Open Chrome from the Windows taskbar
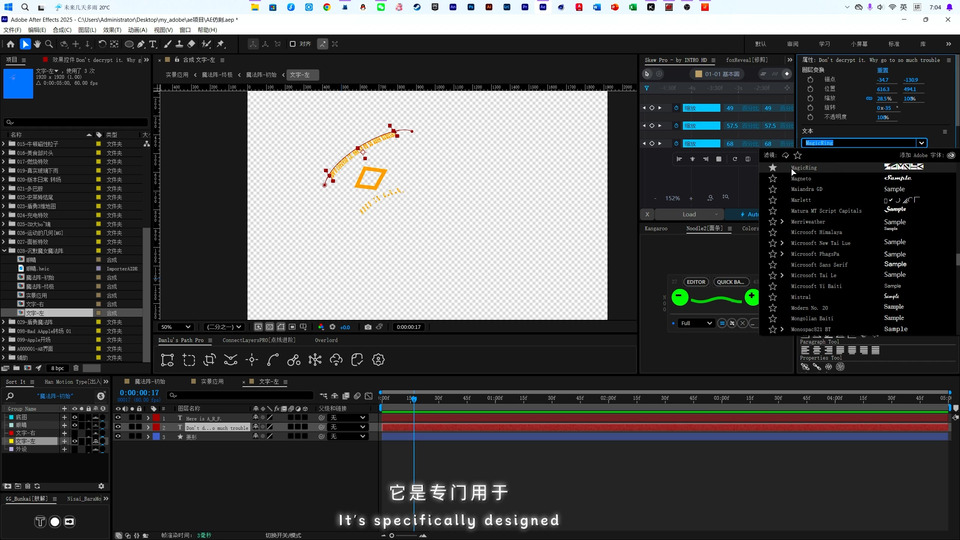This screenshot has height=540, width=960. click(x=327, y=7)
